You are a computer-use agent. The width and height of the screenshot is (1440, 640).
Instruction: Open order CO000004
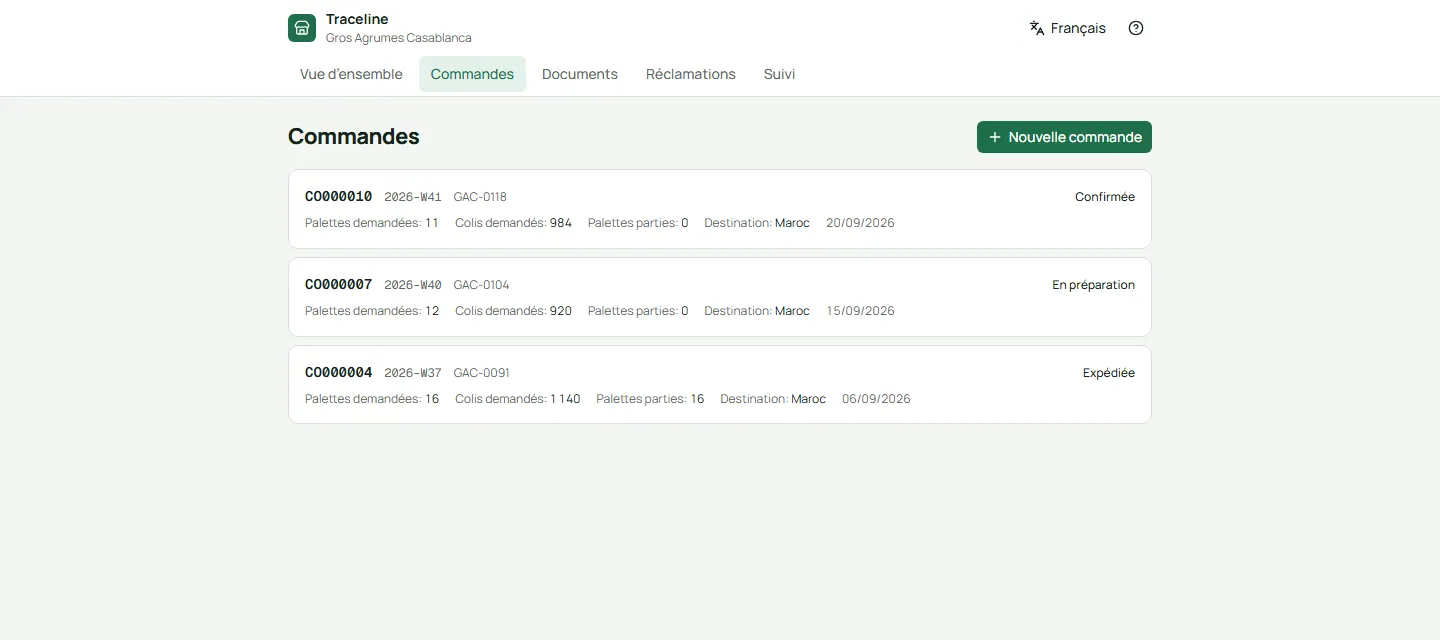tap(720, 385)
